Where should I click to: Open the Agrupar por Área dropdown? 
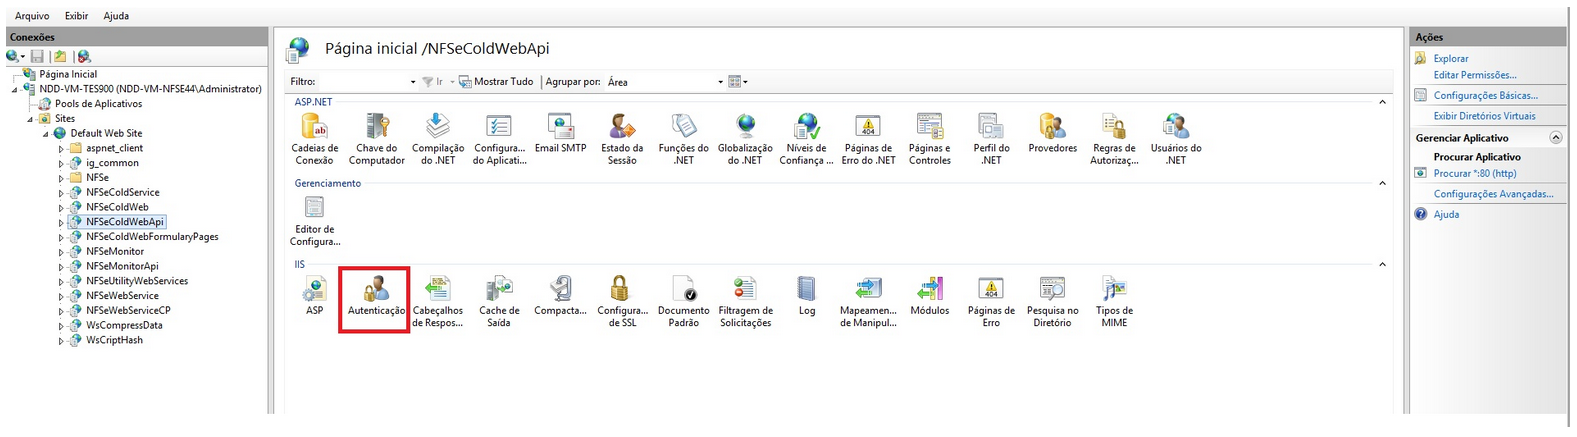(665, 82)
